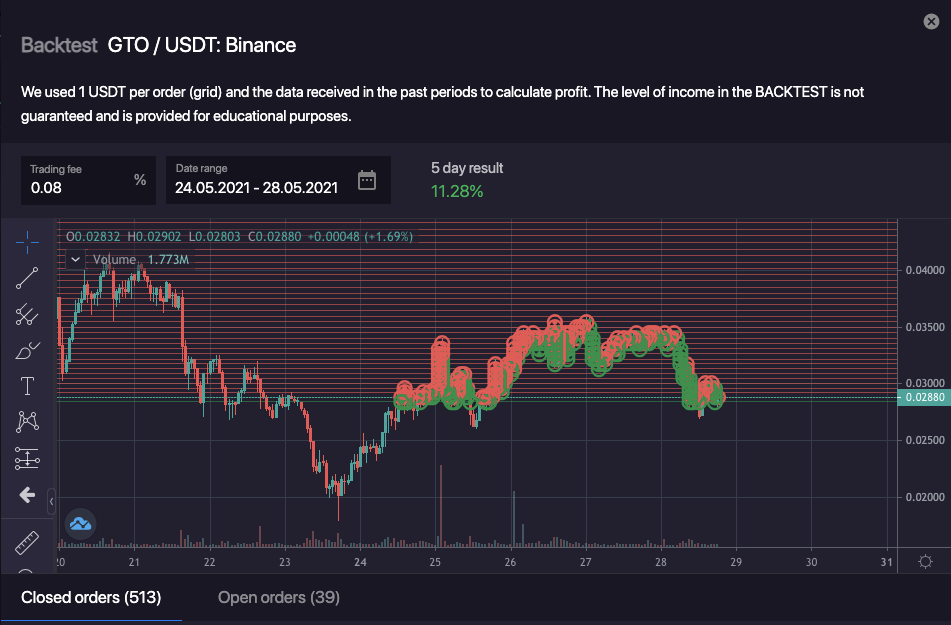The image size is (951, 625).
Task: Select the ruler measure tool
Action: click(x=28, y=543)
